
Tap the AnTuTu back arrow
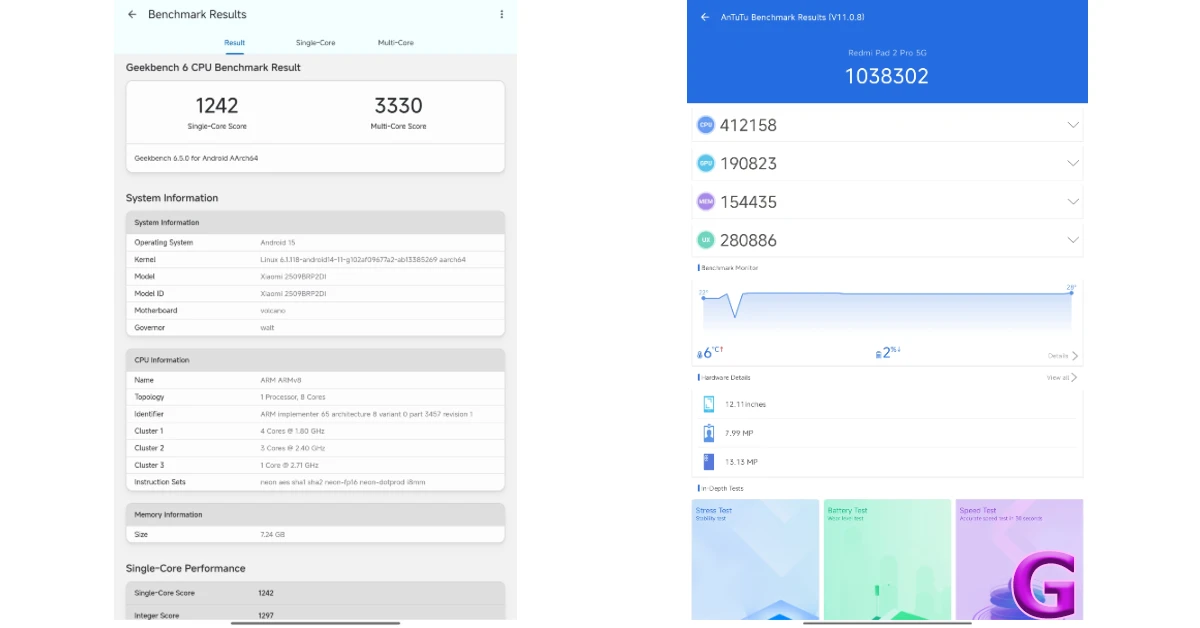tap(705, 17)
